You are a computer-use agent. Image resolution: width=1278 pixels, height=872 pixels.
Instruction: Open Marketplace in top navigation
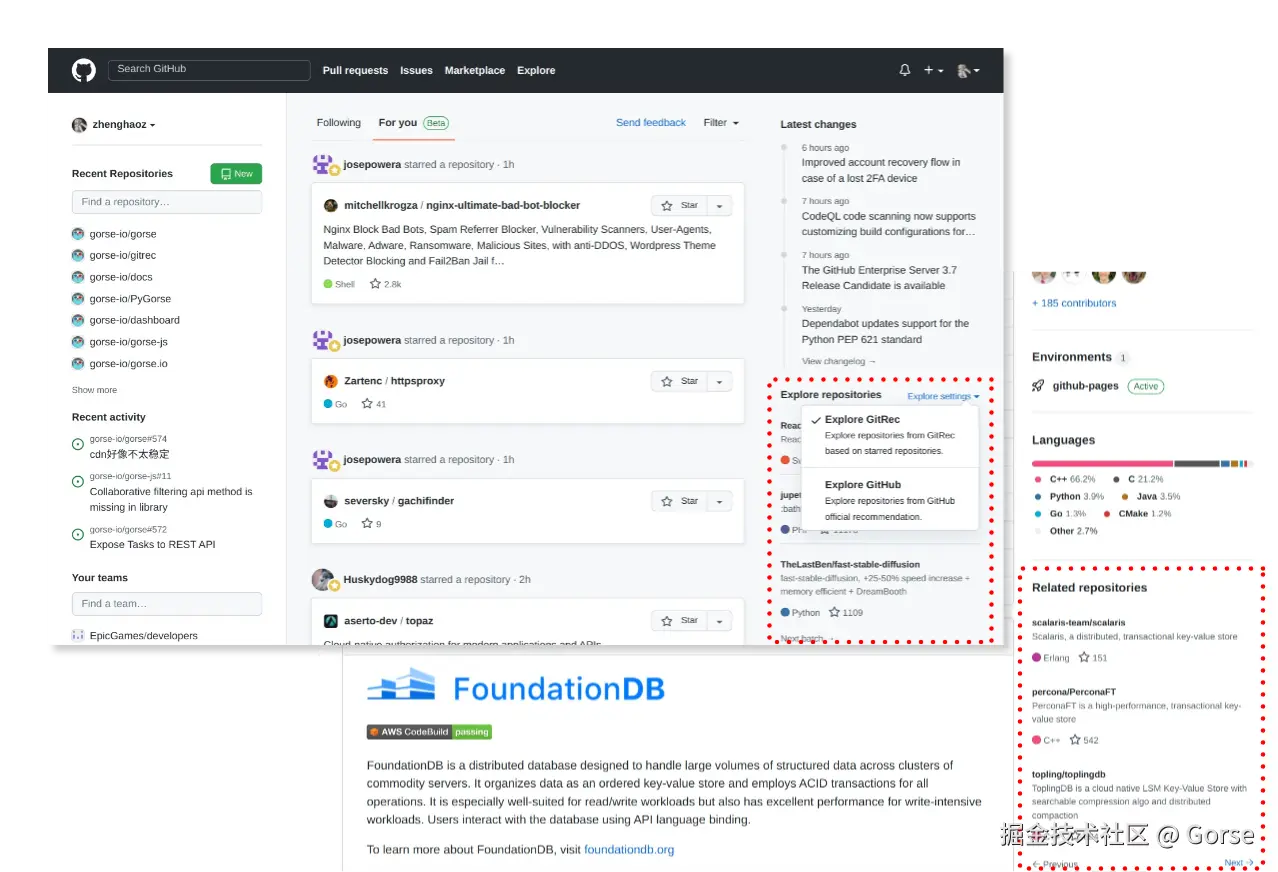[475, 70]
